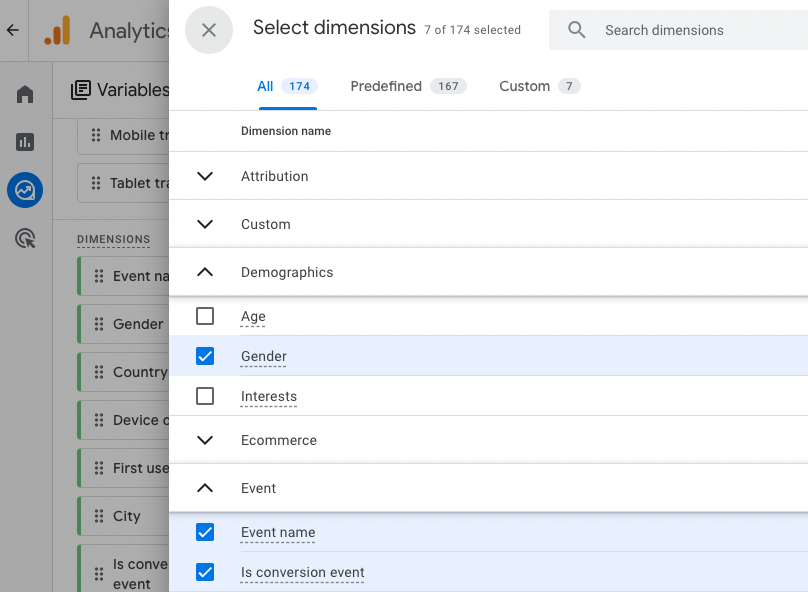The image size is (808, 592).
Task: Uncheck the Gender dimension checkbox
Action: tap(205, 356)
